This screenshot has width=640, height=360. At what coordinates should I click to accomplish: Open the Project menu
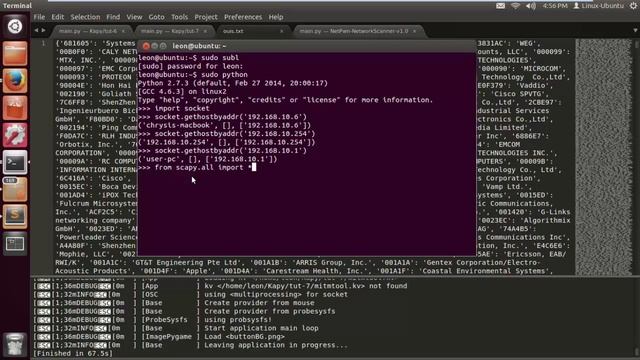(206, 17)
